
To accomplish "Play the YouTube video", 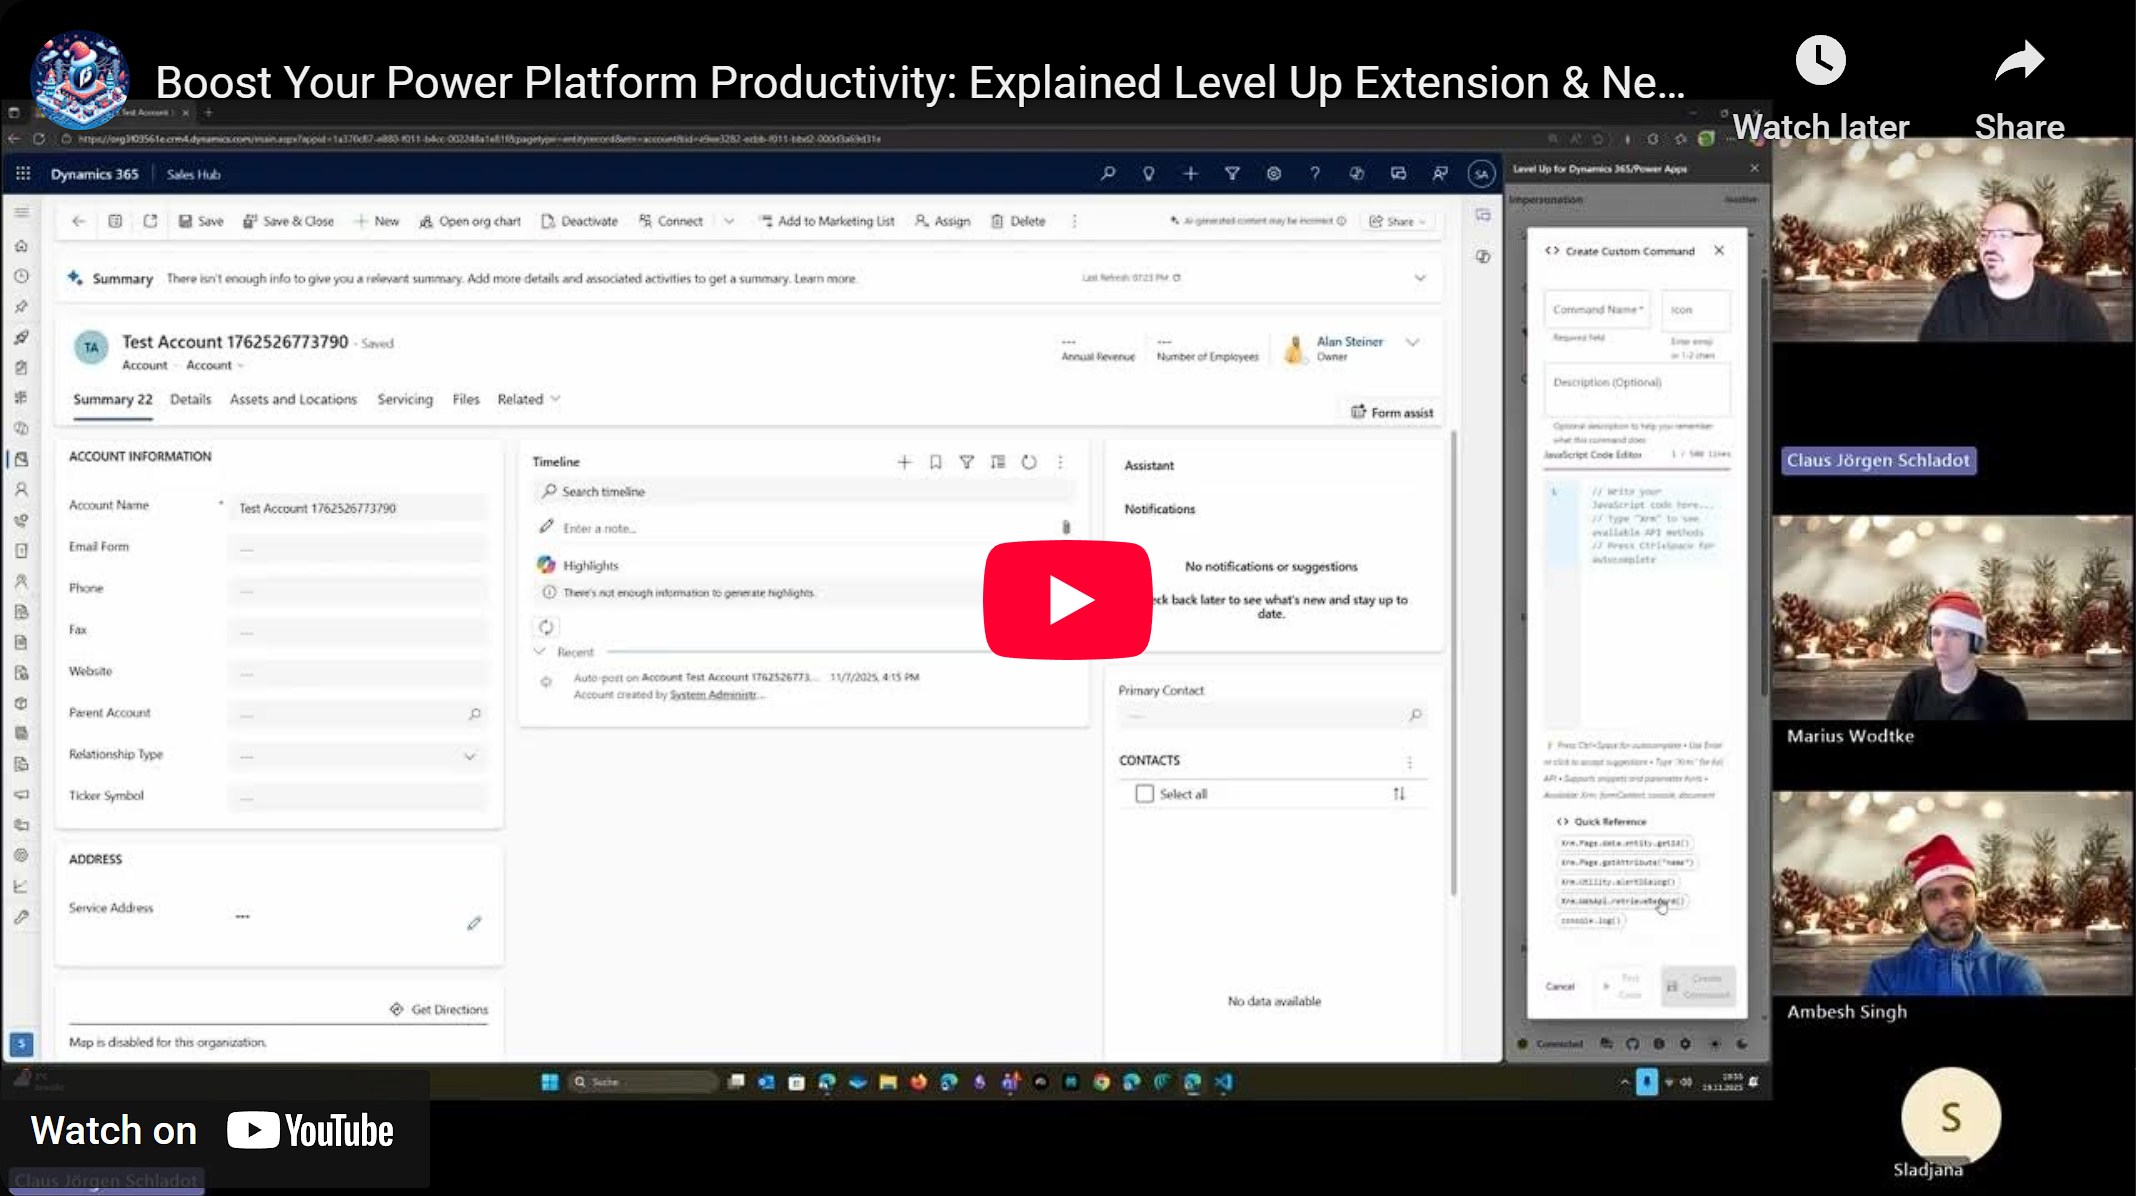I will point(1067,600).
